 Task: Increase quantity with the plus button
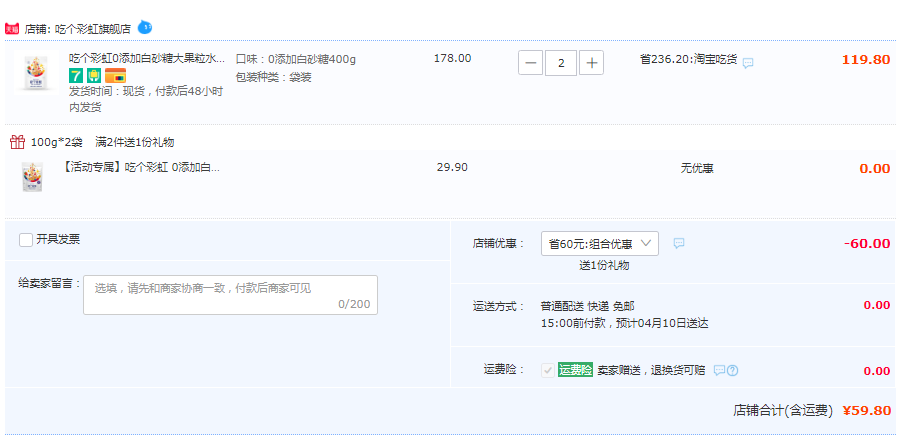[x=591, y=63]
